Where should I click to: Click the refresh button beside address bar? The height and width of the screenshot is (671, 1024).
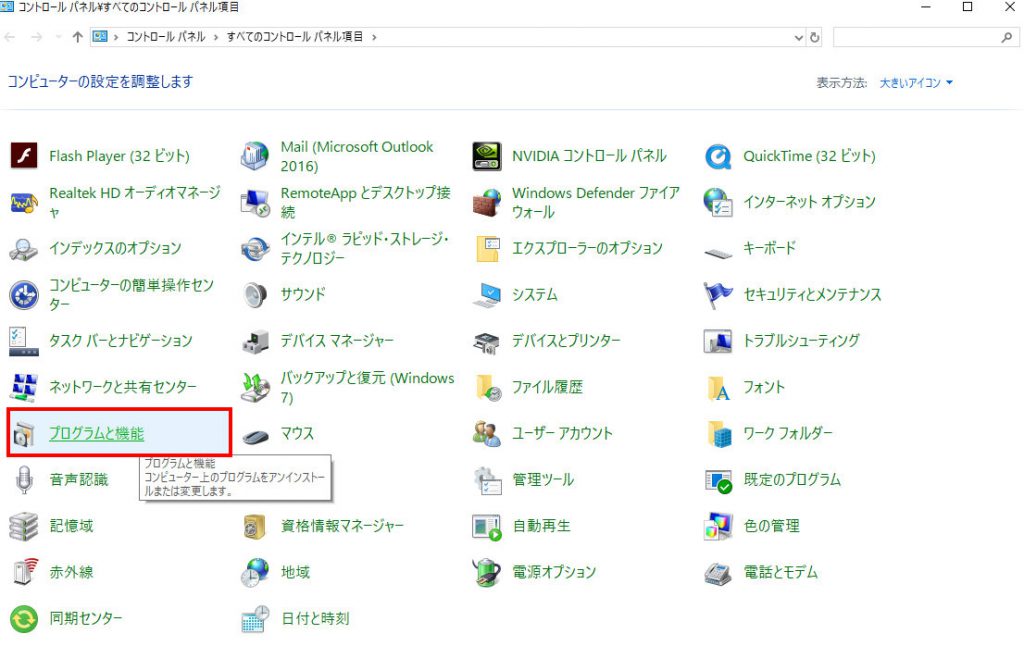coord(815,37)
